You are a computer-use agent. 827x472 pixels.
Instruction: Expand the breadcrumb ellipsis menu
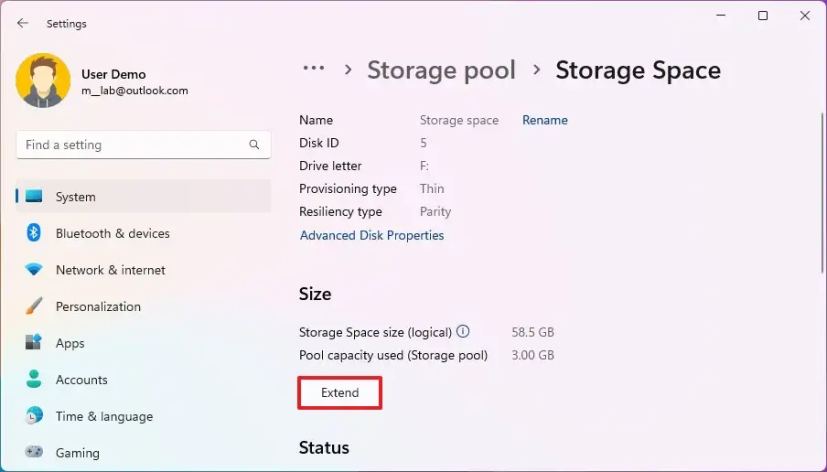(314, 69)
